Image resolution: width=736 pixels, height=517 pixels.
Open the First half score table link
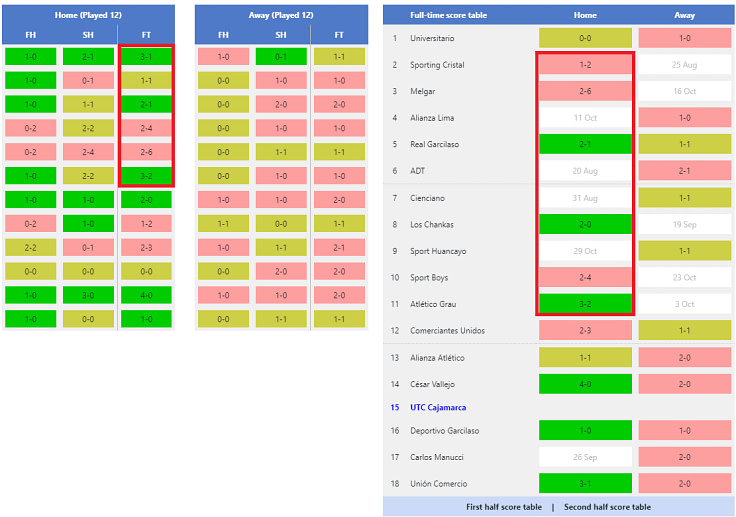pyautogui.click(x=504, y=507)
